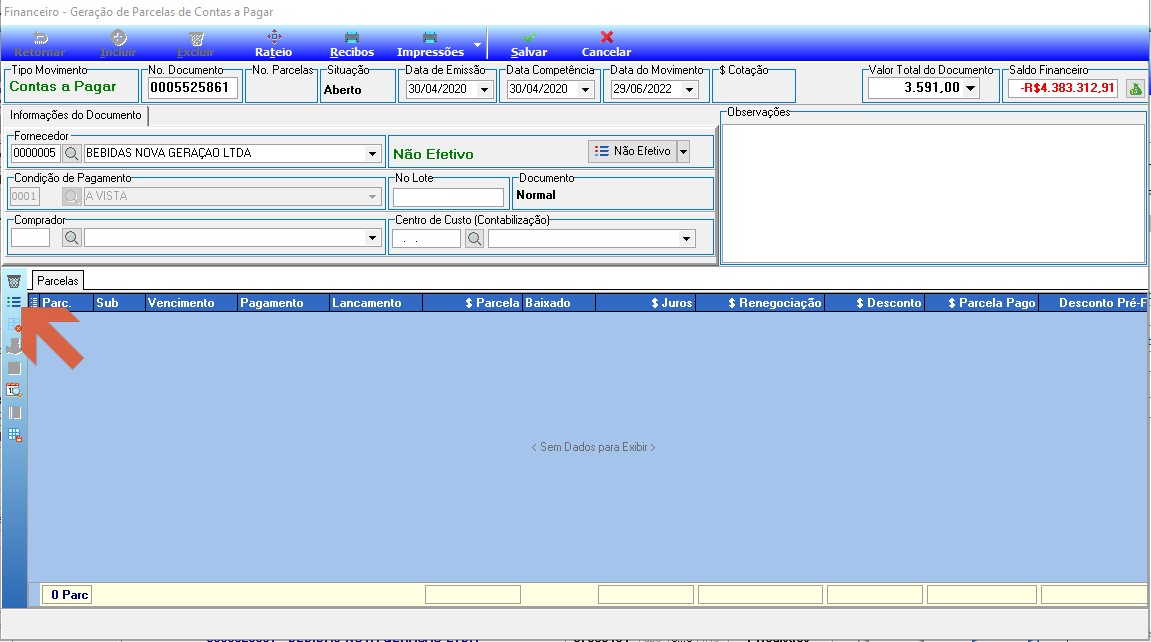
Task: Expand the Centro de Custo combo box
Action: (x=686, y=238)
